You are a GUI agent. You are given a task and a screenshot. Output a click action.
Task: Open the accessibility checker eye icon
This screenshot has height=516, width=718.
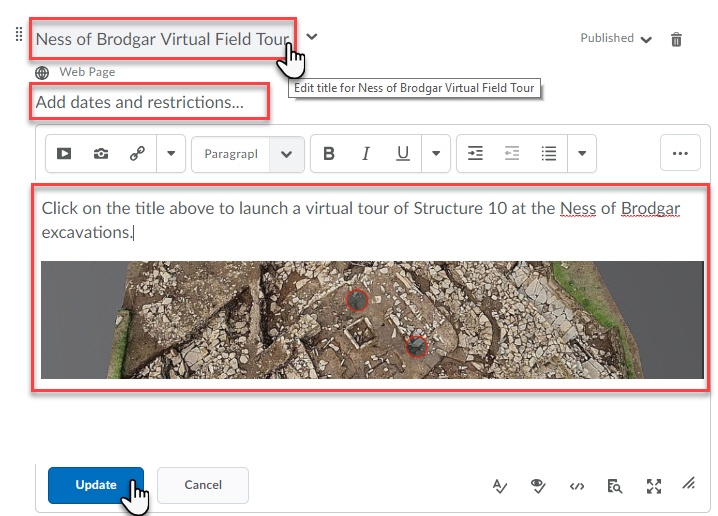(x=538, y=486)
